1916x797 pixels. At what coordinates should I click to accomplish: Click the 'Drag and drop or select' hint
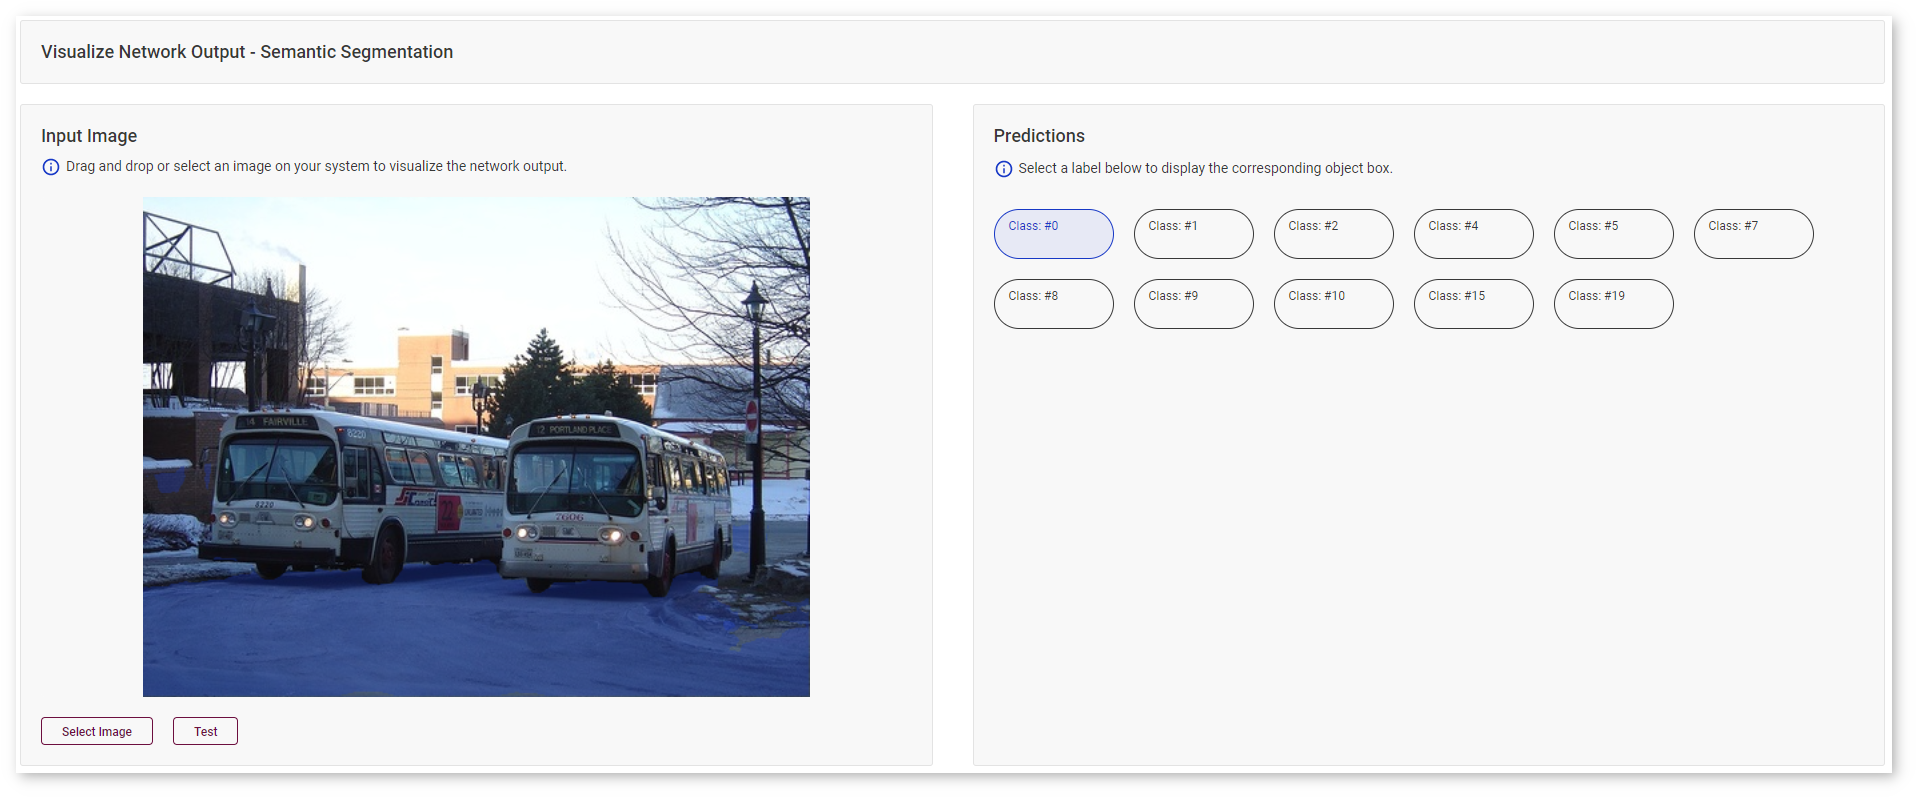316,166
